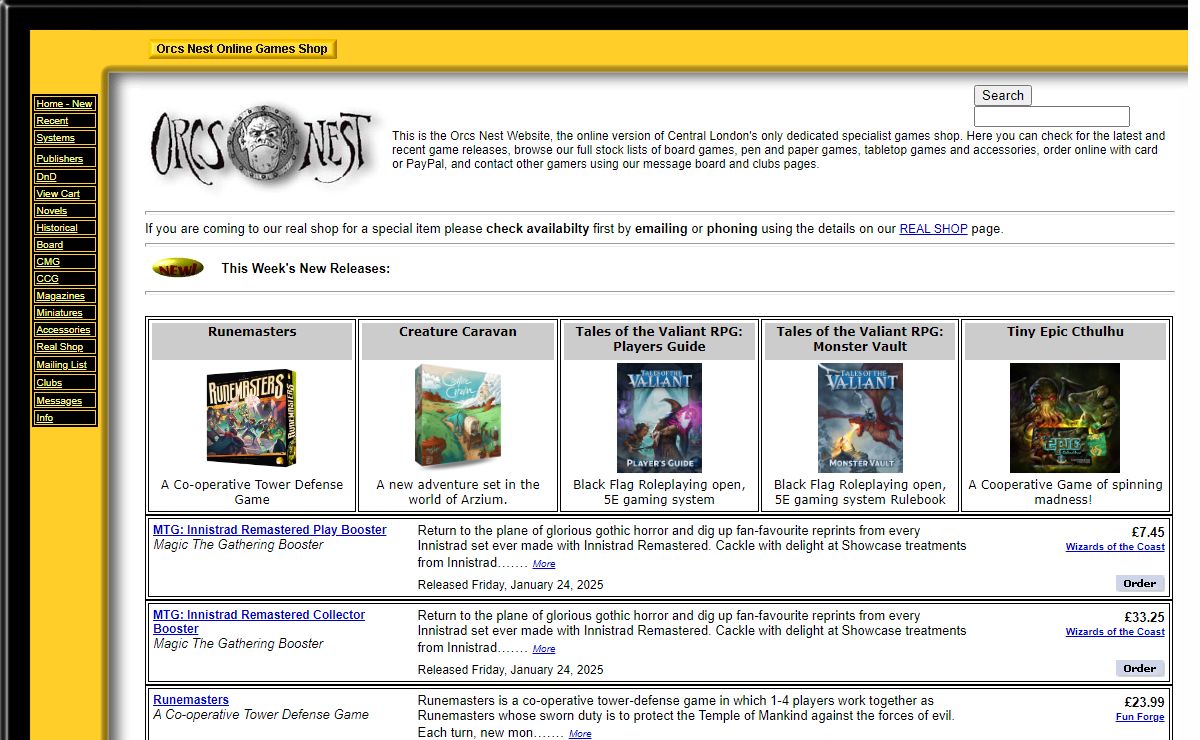
Task: Open Wizards of the Coast link for Play Booster
Action: pos(1115,547)
